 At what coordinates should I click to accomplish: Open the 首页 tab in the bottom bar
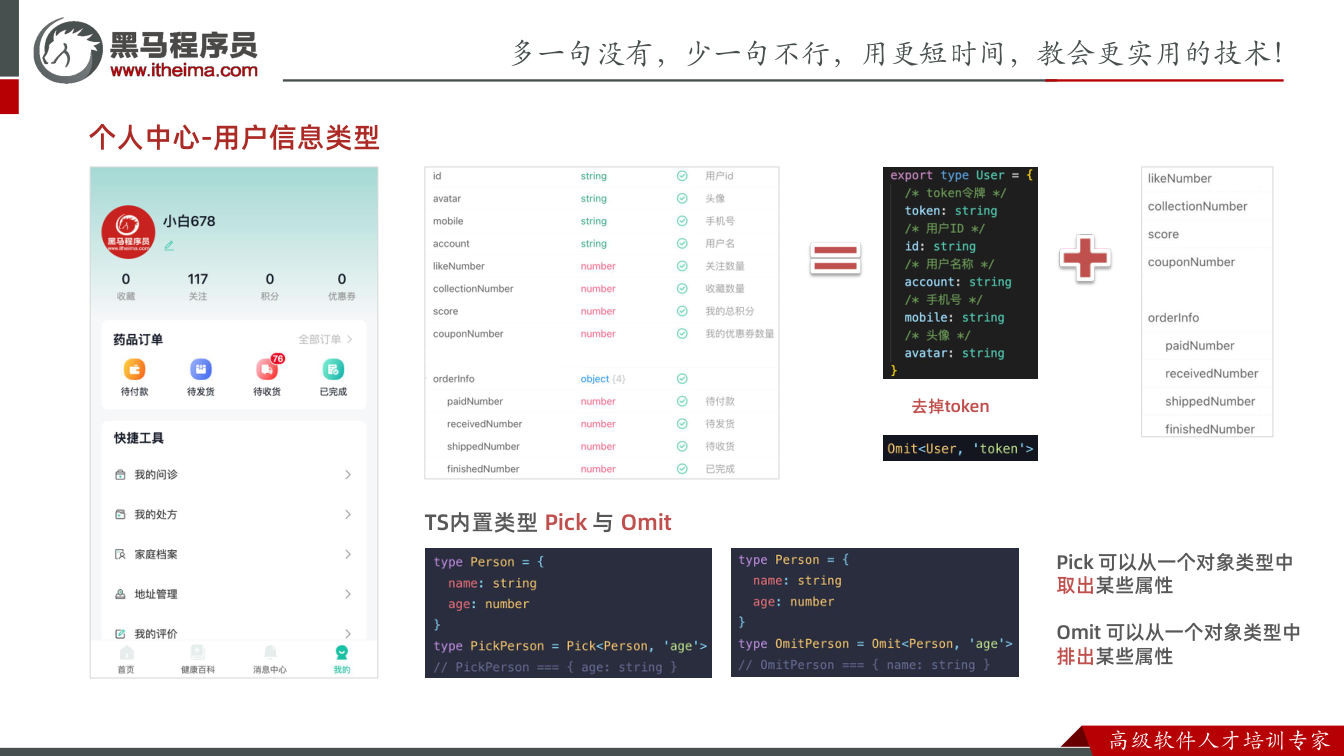[x=126, y=660]
